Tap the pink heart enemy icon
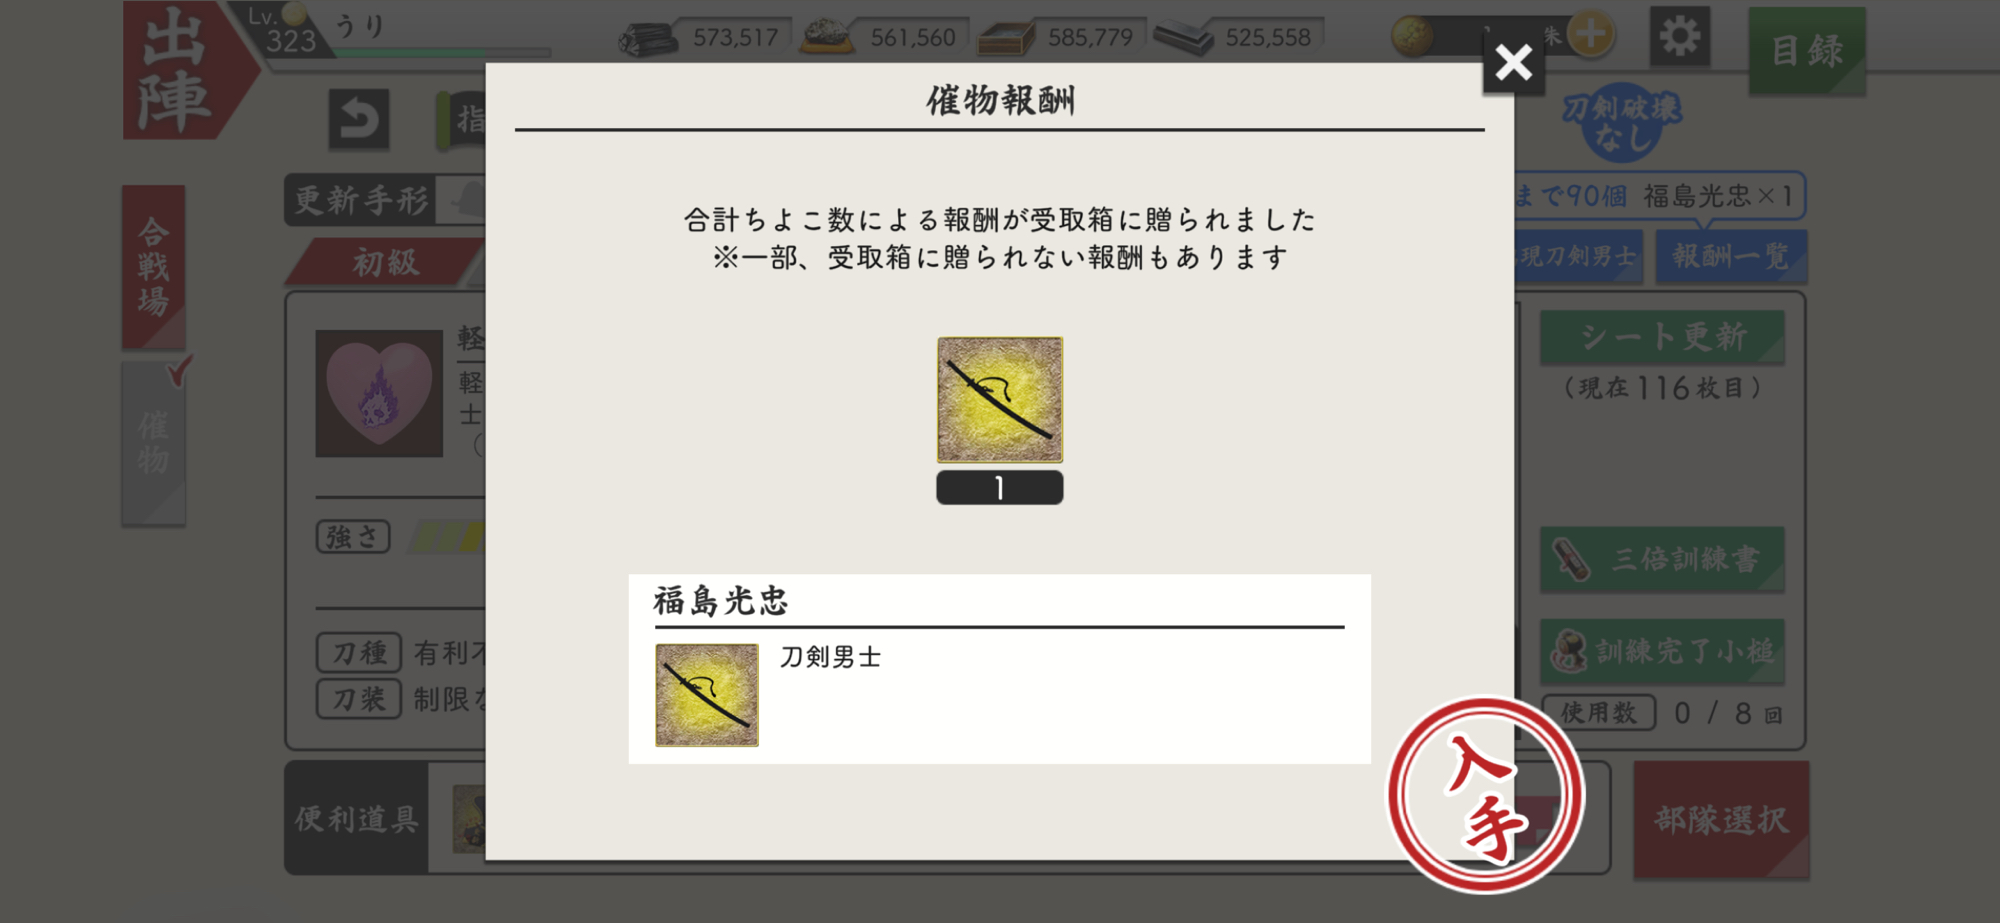The width and height of the screenshot is (2000, 923). coord(379,393)
